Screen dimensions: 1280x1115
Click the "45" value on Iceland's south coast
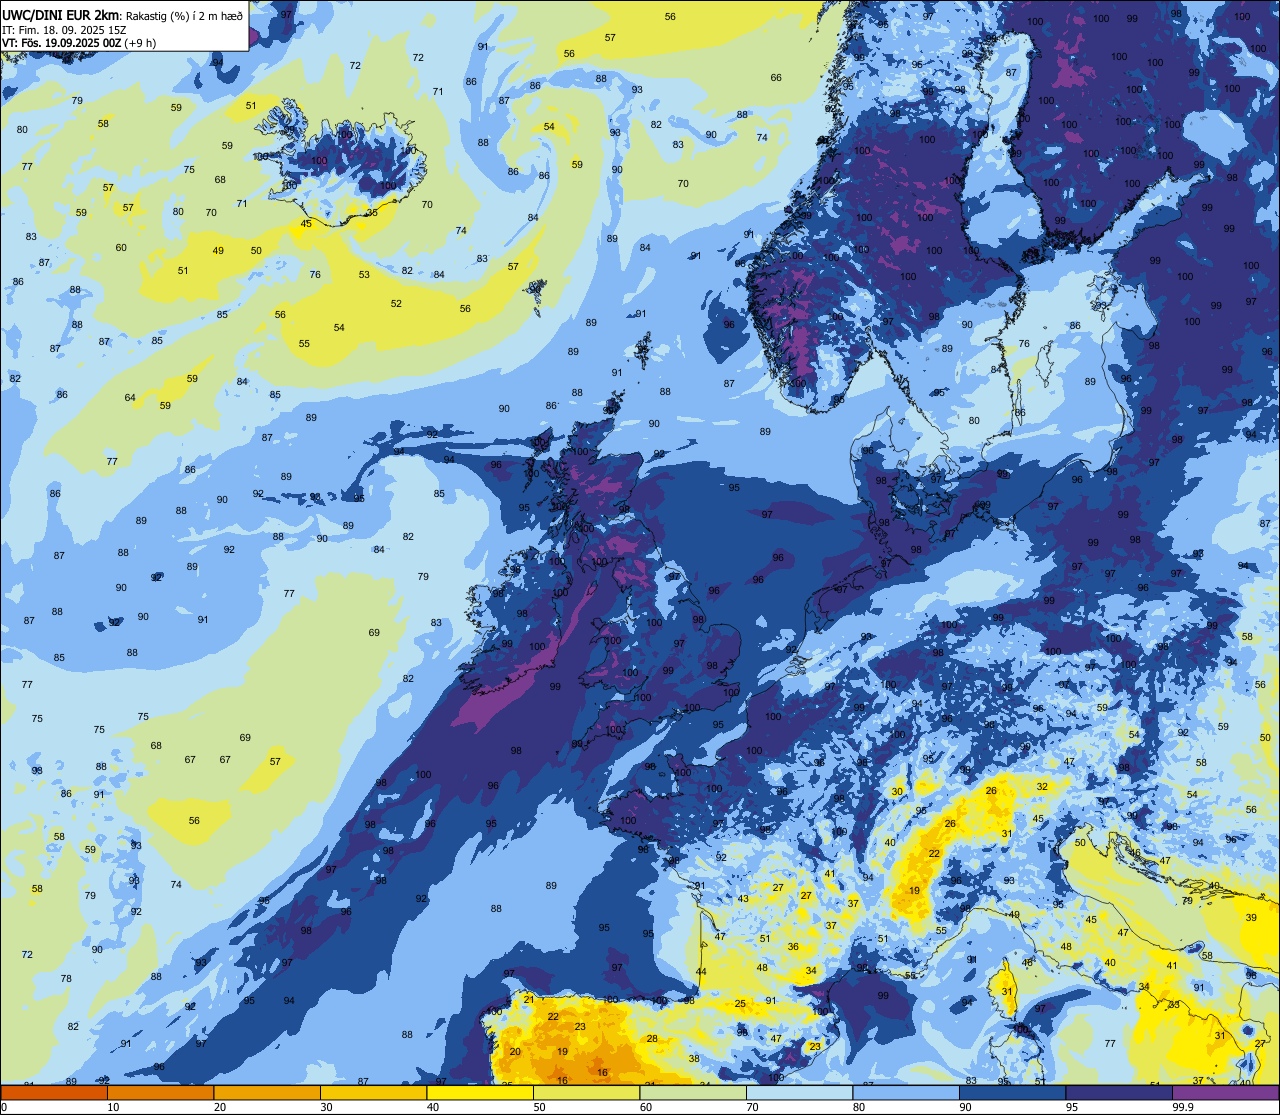306,224
